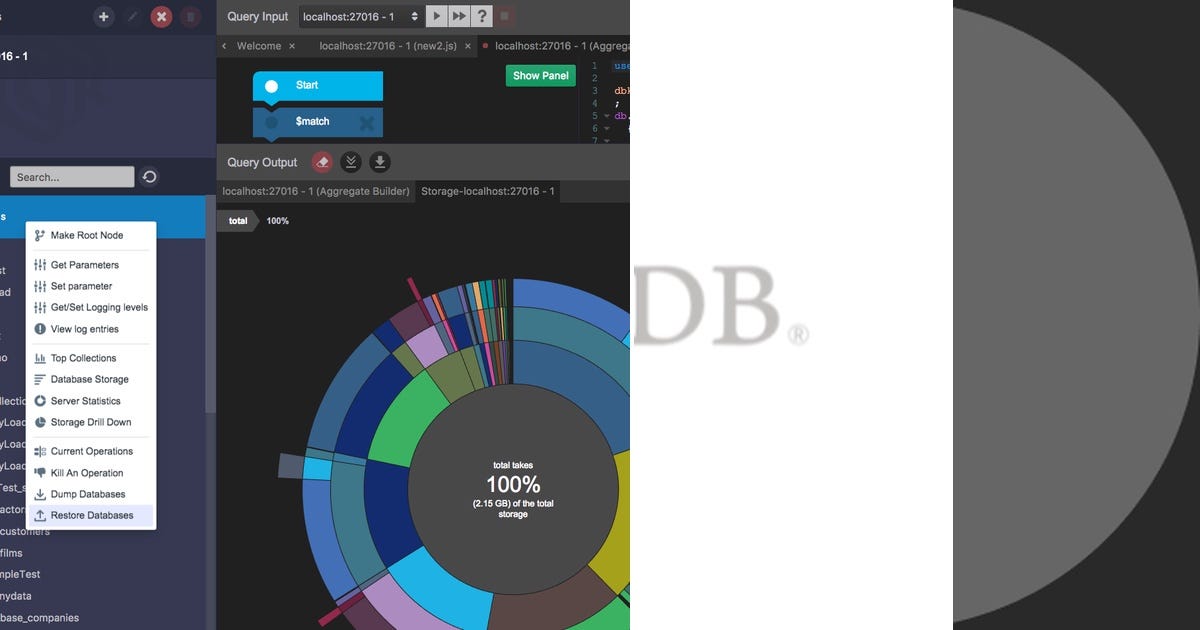
Task: Select the Dump Databases icon
Action: tap(41, 493)
